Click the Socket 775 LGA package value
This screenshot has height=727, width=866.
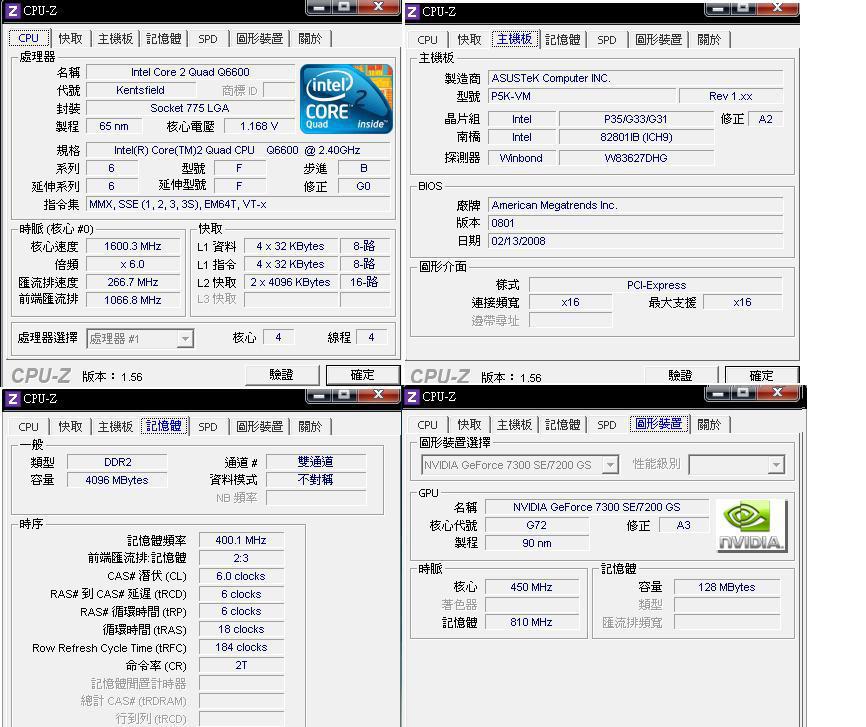[x=189, y=108]
